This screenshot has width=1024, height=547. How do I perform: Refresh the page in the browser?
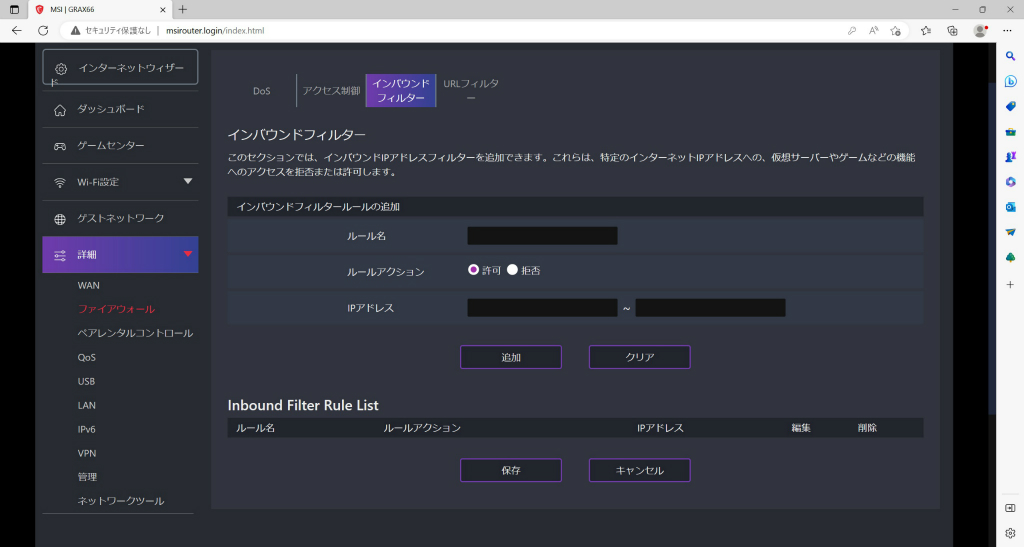coord(43,31)
